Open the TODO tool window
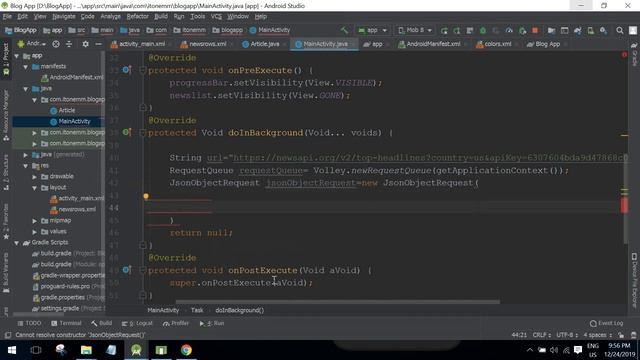Image resolution: width=640 pixels, height=360 pixels. click(29, 323)
